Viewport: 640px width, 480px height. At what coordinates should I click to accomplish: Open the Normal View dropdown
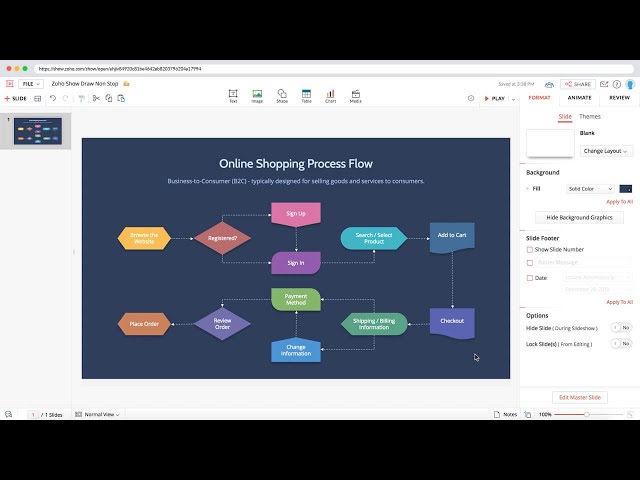102,413
